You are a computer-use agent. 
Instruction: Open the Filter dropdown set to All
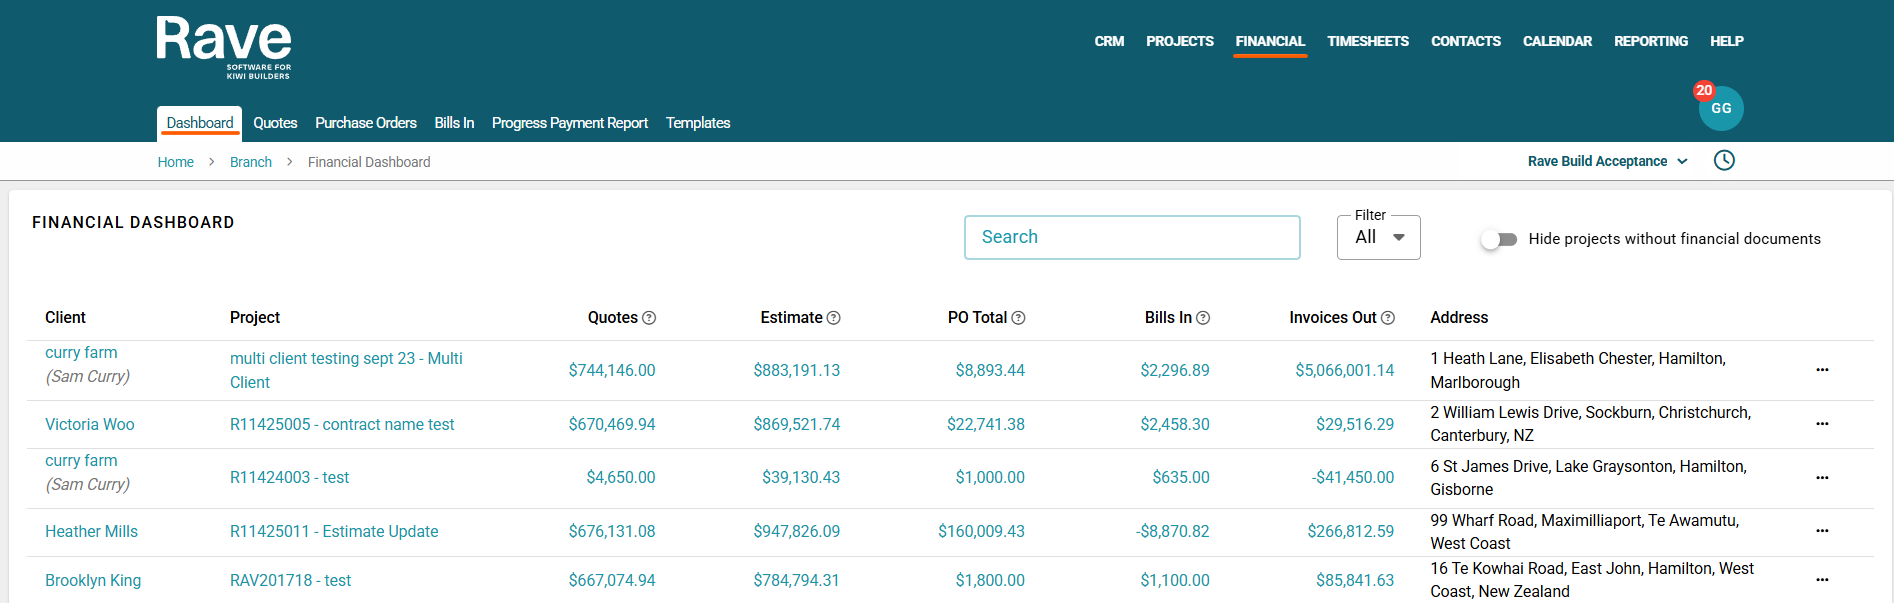pyautogui.click(x=1378, y=238)
